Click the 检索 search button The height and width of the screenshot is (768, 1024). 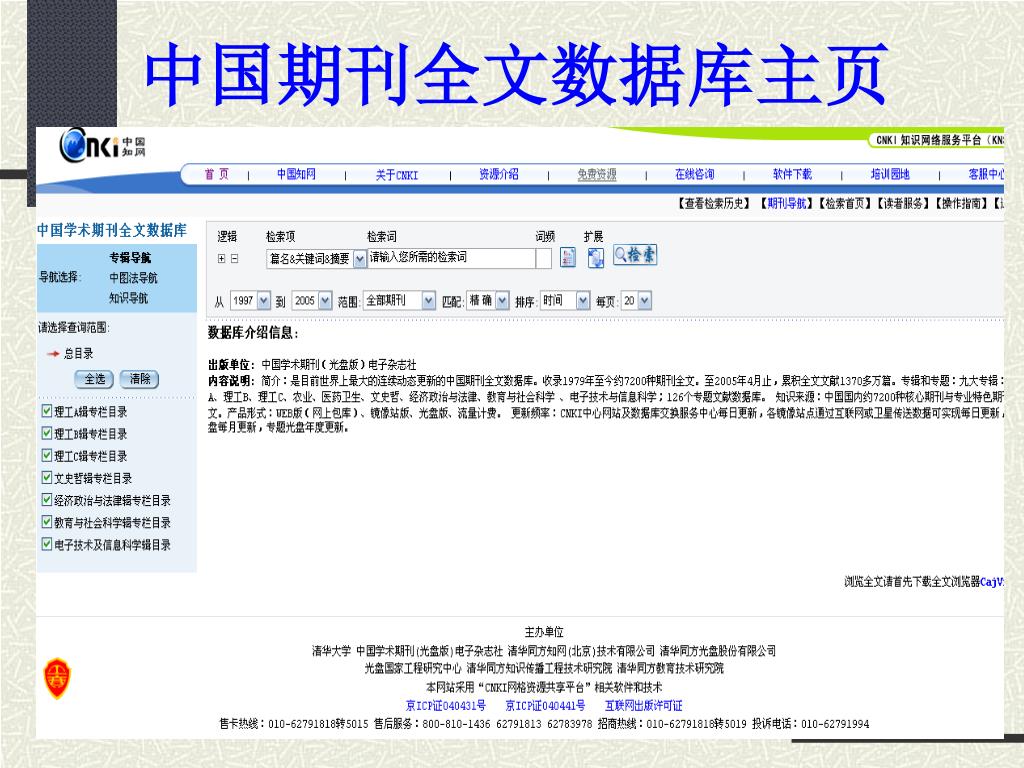[635, 255]
